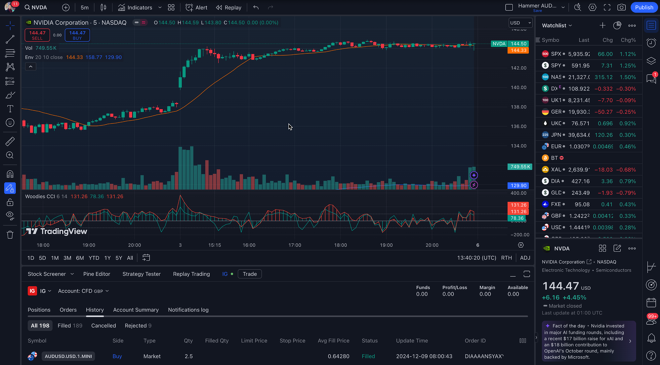The height and width of the screenshot is (365, 660).
Task: Filter history by Cancelled
Action: [103, 326]
